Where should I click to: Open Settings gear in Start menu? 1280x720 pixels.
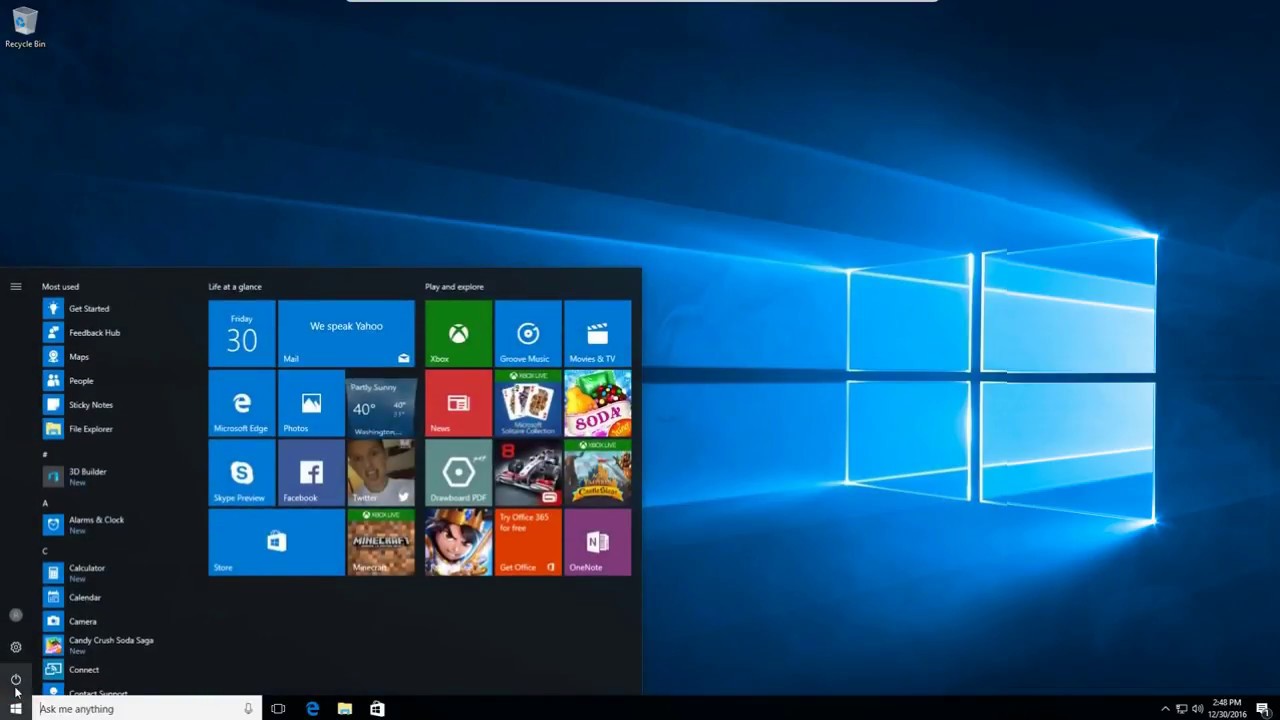[16, 647]
